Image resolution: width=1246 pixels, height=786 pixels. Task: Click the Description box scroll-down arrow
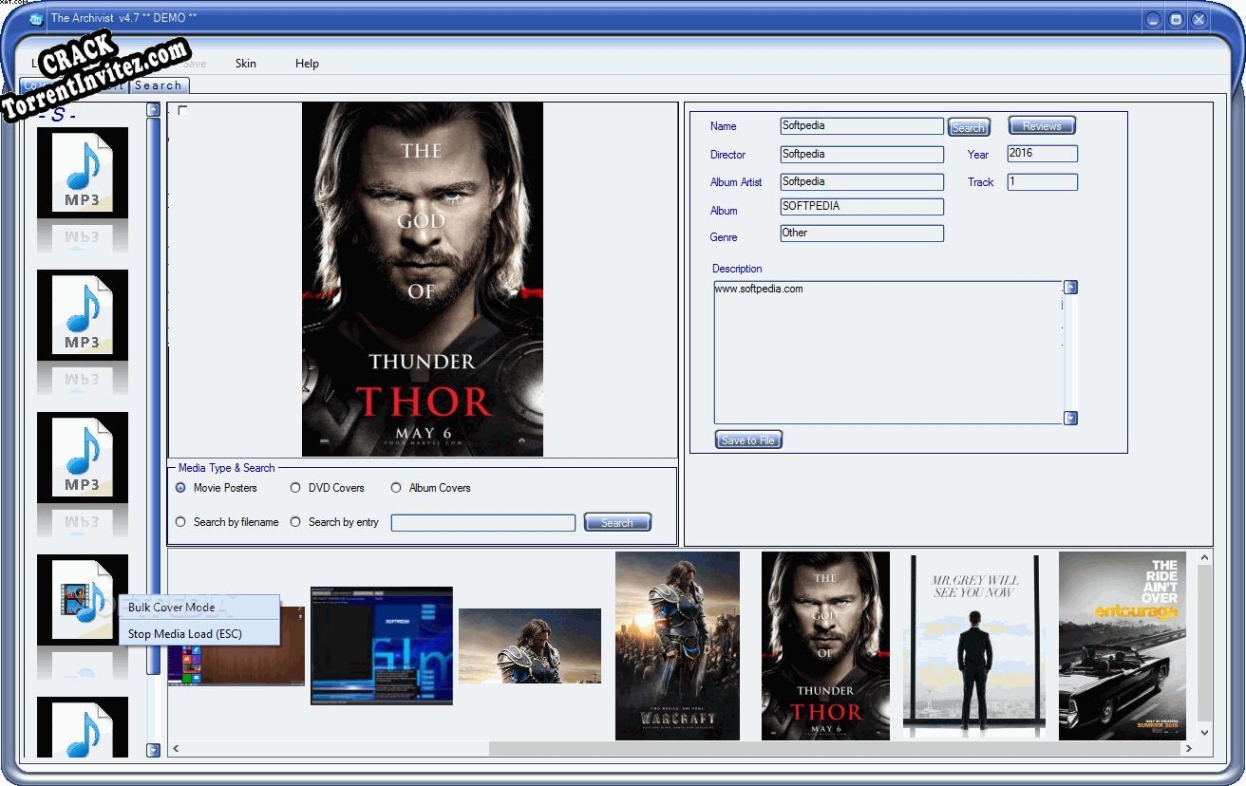(x=1070, y=416)
